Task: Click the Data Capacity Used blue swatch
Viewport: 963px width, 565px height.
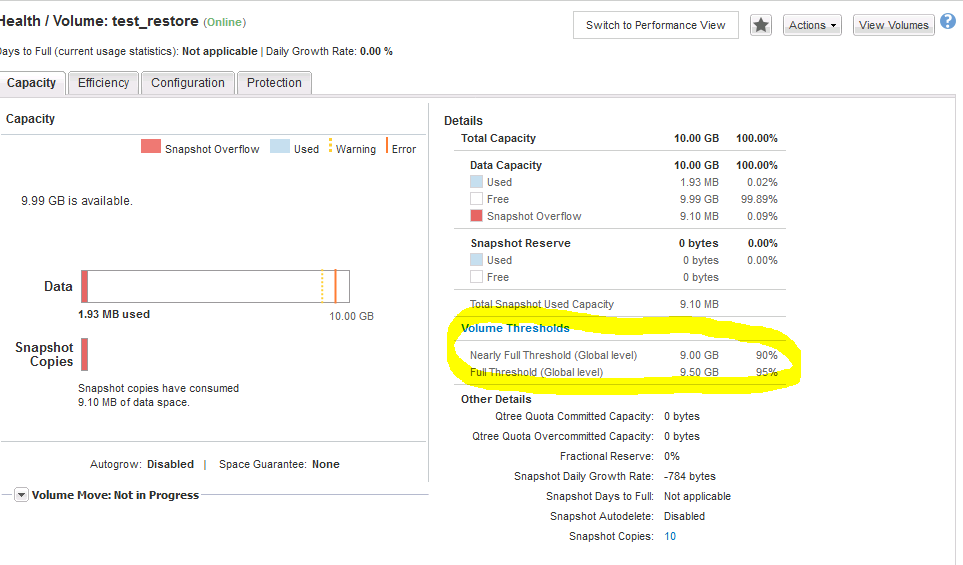Action: click(476, 182)
